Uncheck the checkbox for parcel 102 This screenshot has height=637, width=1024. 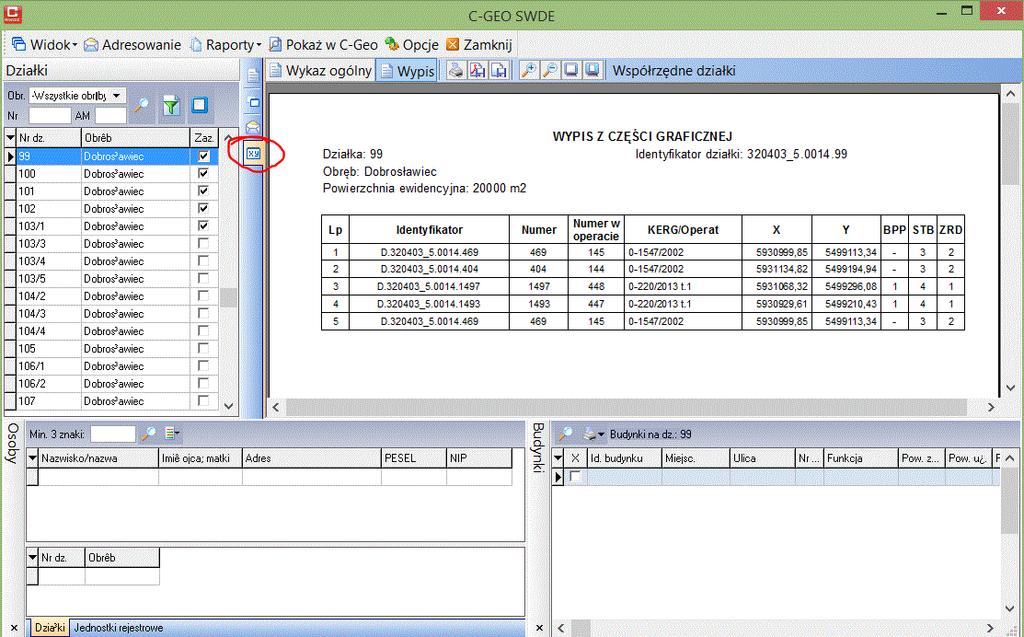click(204, 208)
